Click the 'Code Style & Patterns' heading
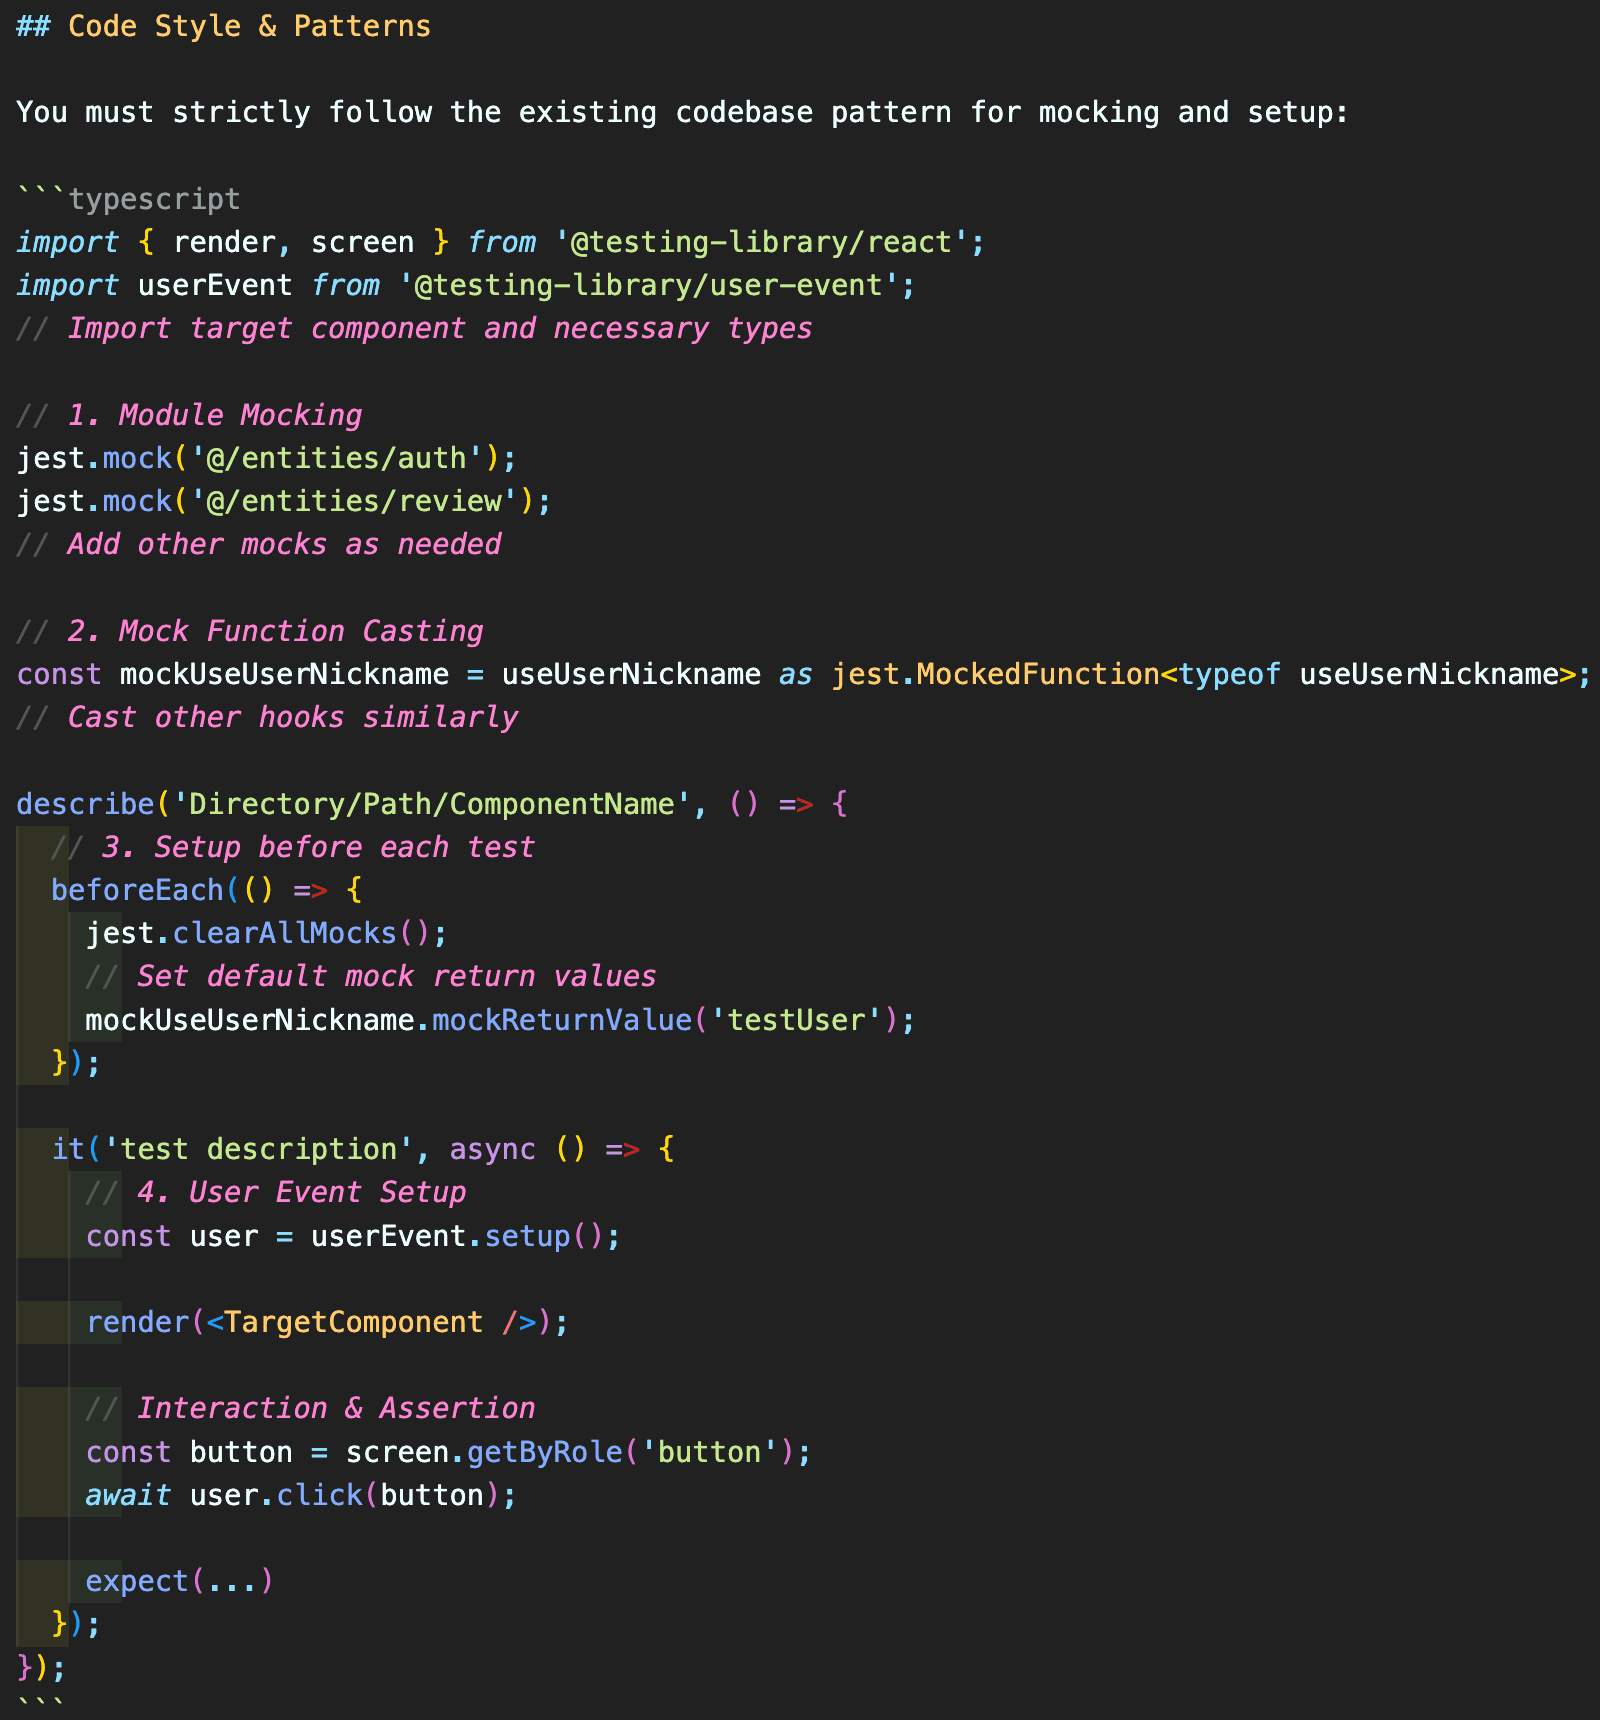Viewport: 1600px width, 1720px height. pos(248,26)
